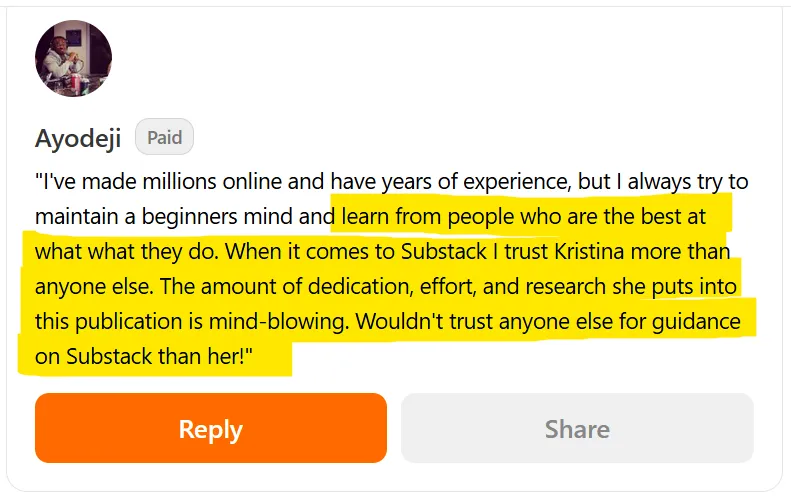The width and height of the screenshot is (791, 500).
Task: Click the Paid subscriber badge
Action: click(164, 137)
